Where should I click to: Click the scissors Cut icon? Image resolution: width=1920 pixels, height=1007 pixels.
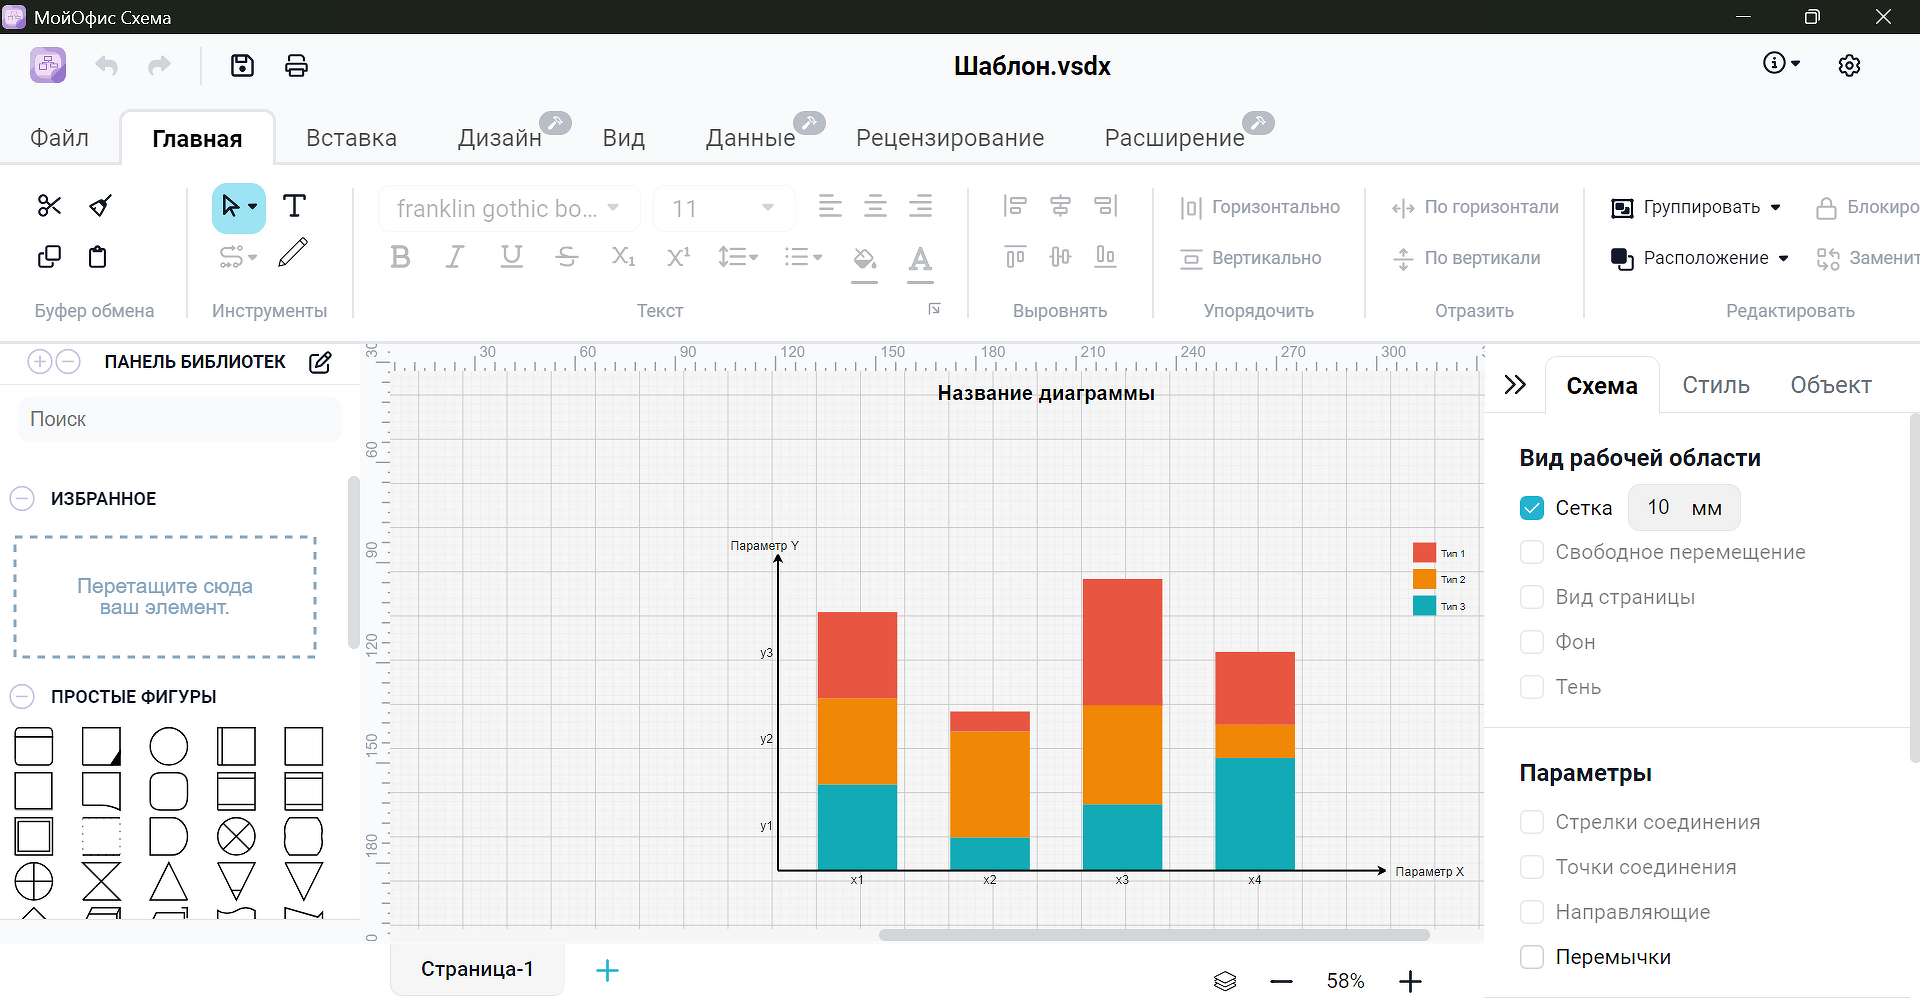coord(49,206)
